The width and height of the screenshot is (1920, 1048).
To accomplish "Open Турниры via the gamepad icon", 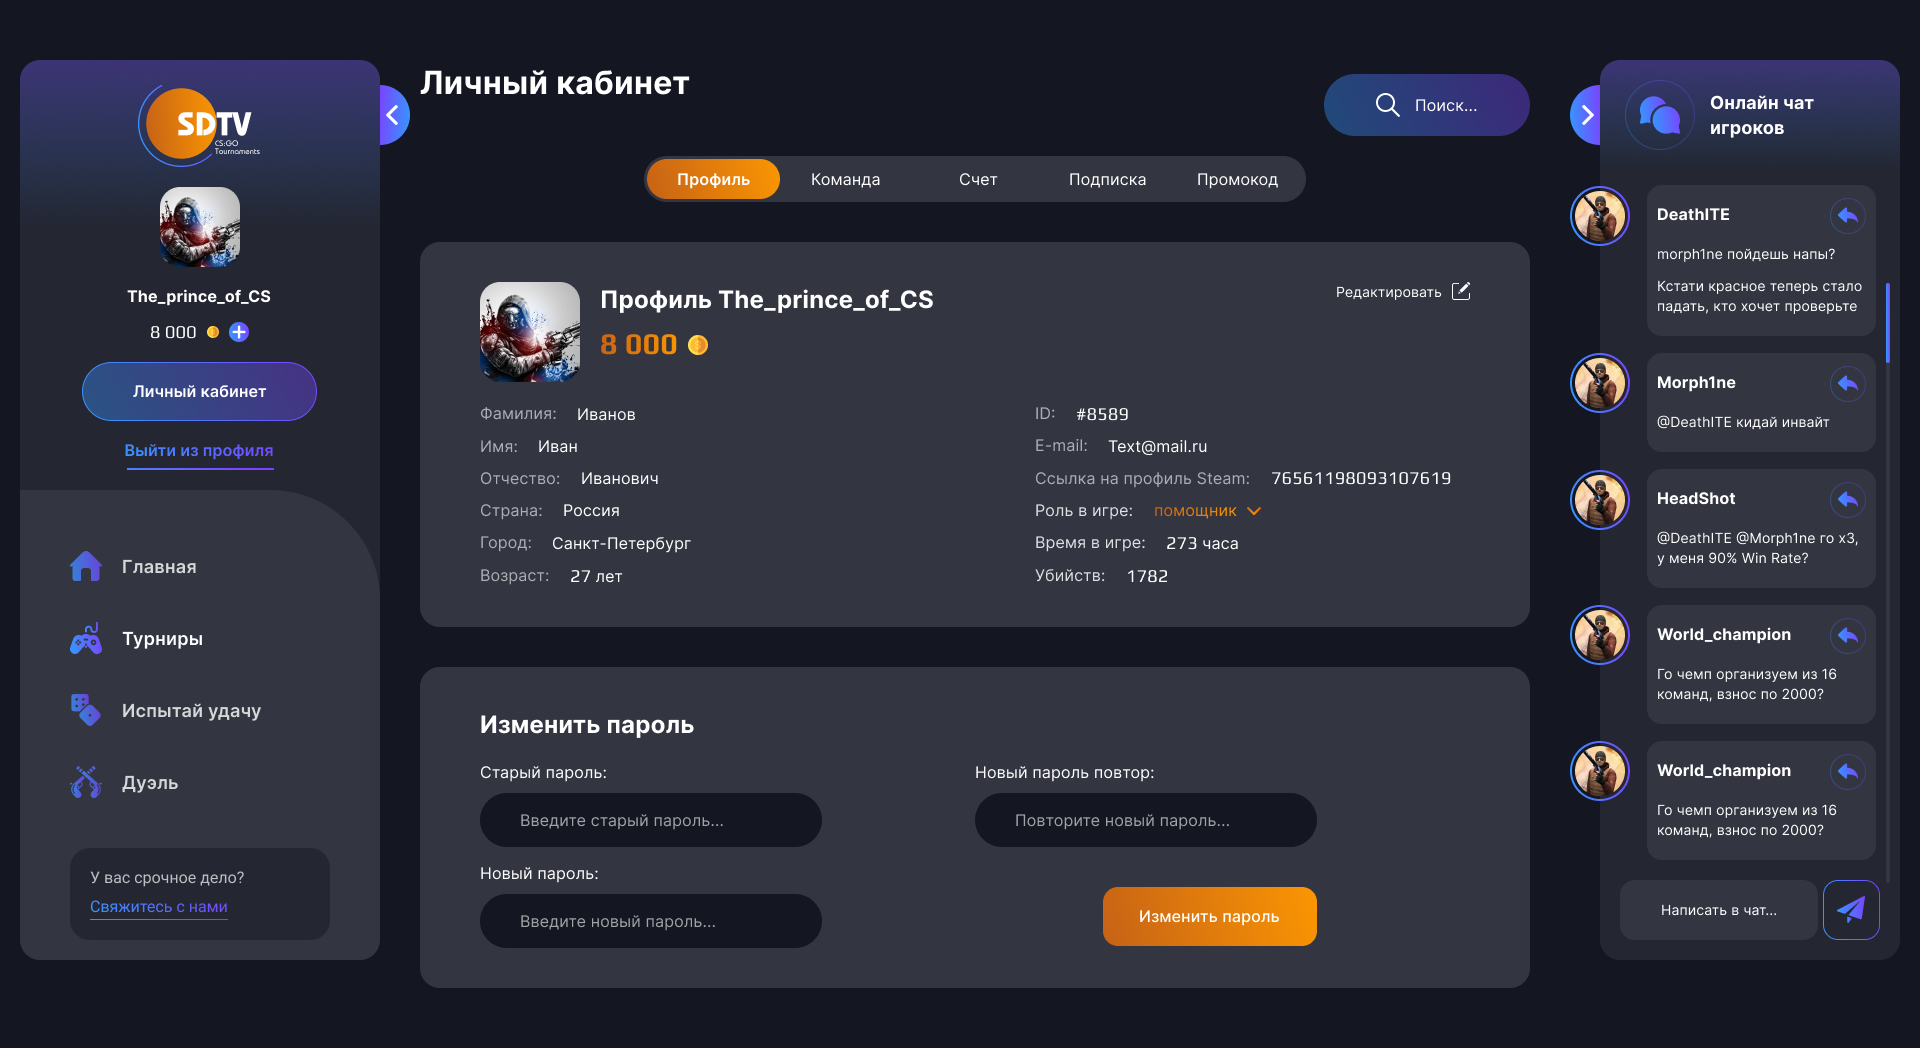I will (x=86, y=639).
